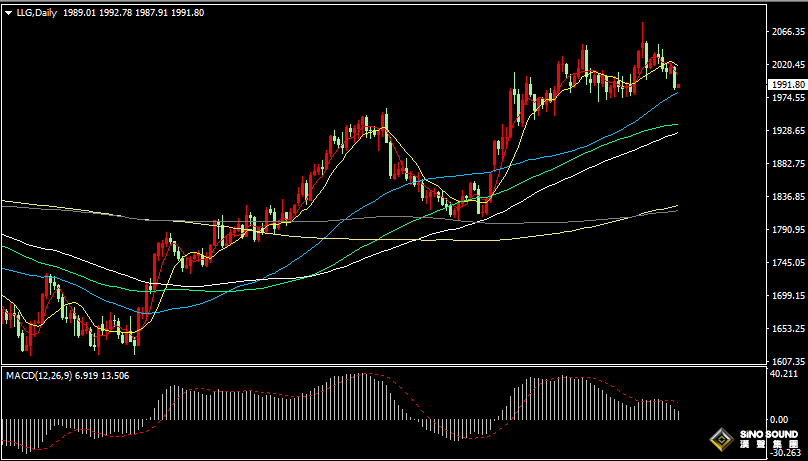
Task: Click the 2066.35 price axis label
Action: [788, 32]
